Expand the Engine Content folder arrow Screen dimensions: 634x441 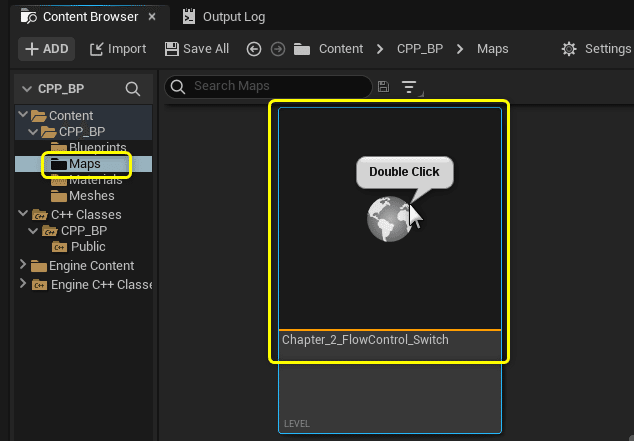pyautogui.click(x=23, y=265)
